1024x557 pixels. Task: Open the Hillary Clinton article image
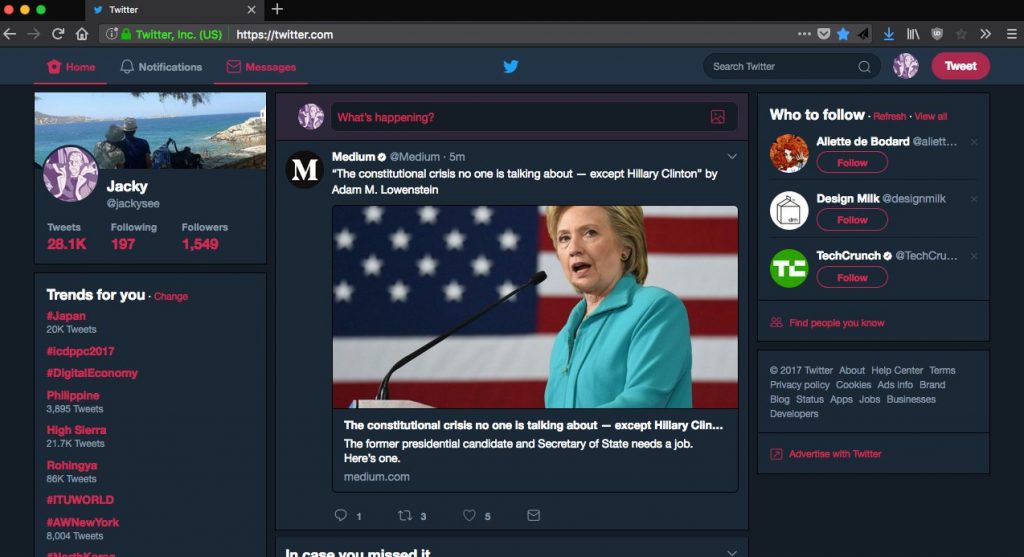pos(535,307)
